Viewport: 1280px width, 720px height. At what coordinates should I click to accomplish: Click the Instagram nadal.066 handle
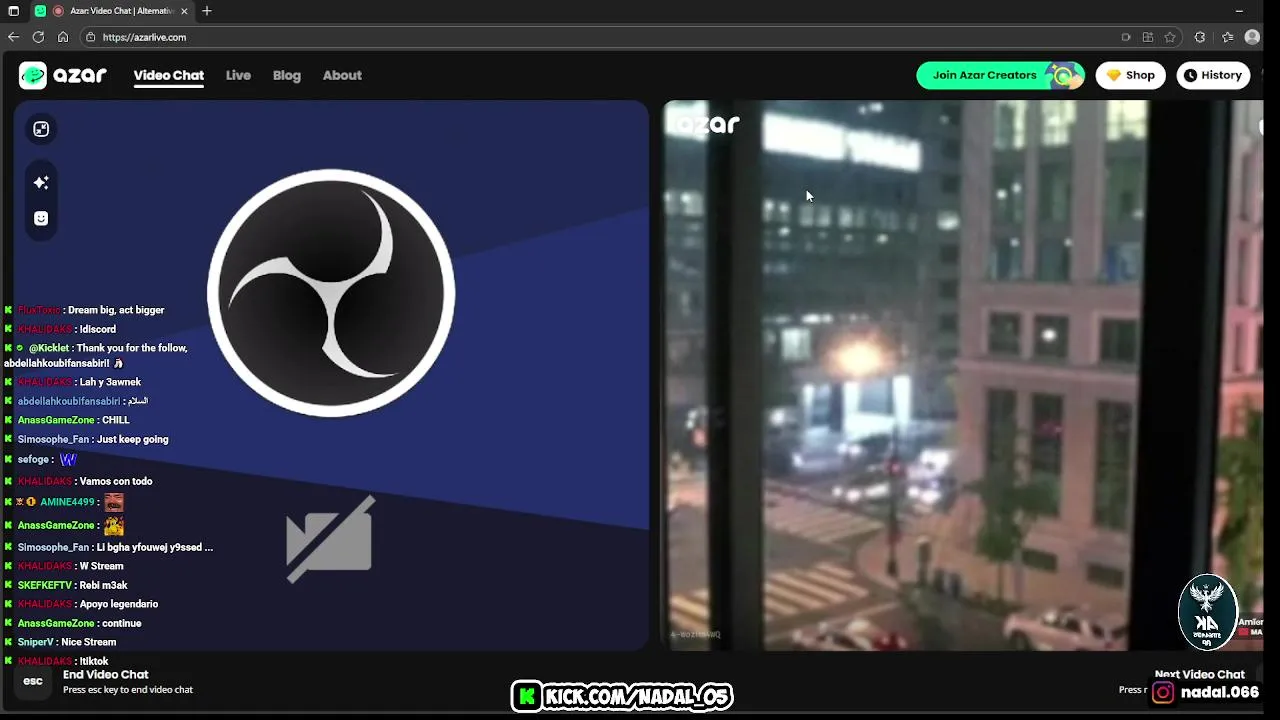pos(1206,692)
